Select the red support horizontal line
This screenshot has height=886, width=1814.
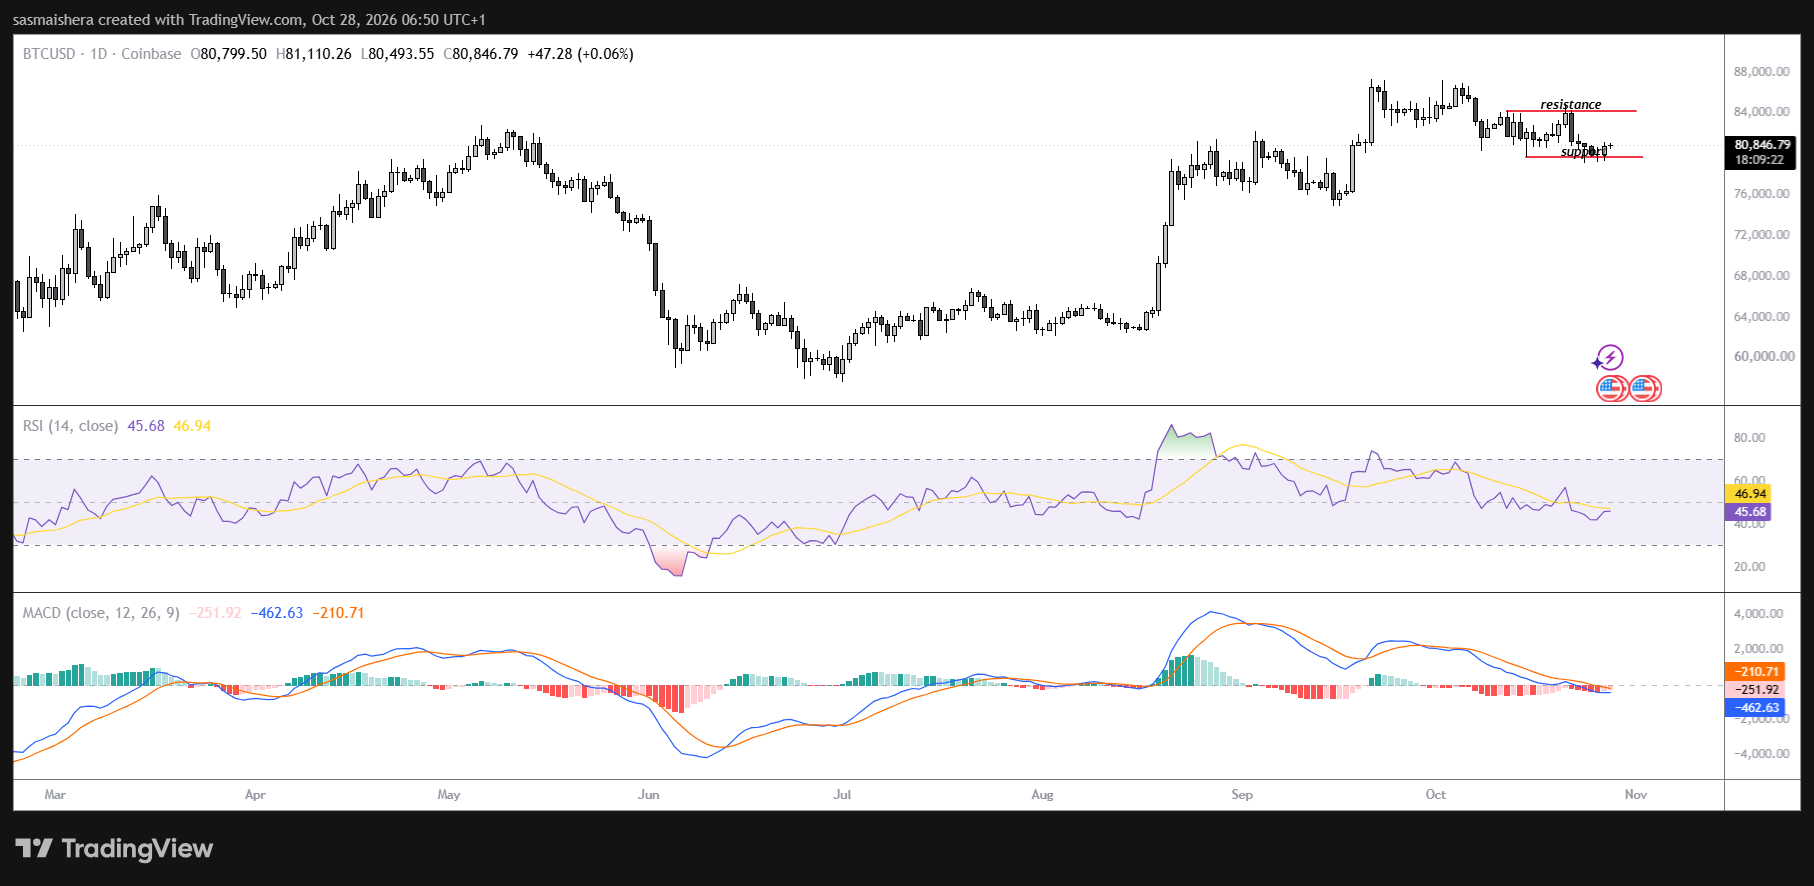(x=1584, y=157)
